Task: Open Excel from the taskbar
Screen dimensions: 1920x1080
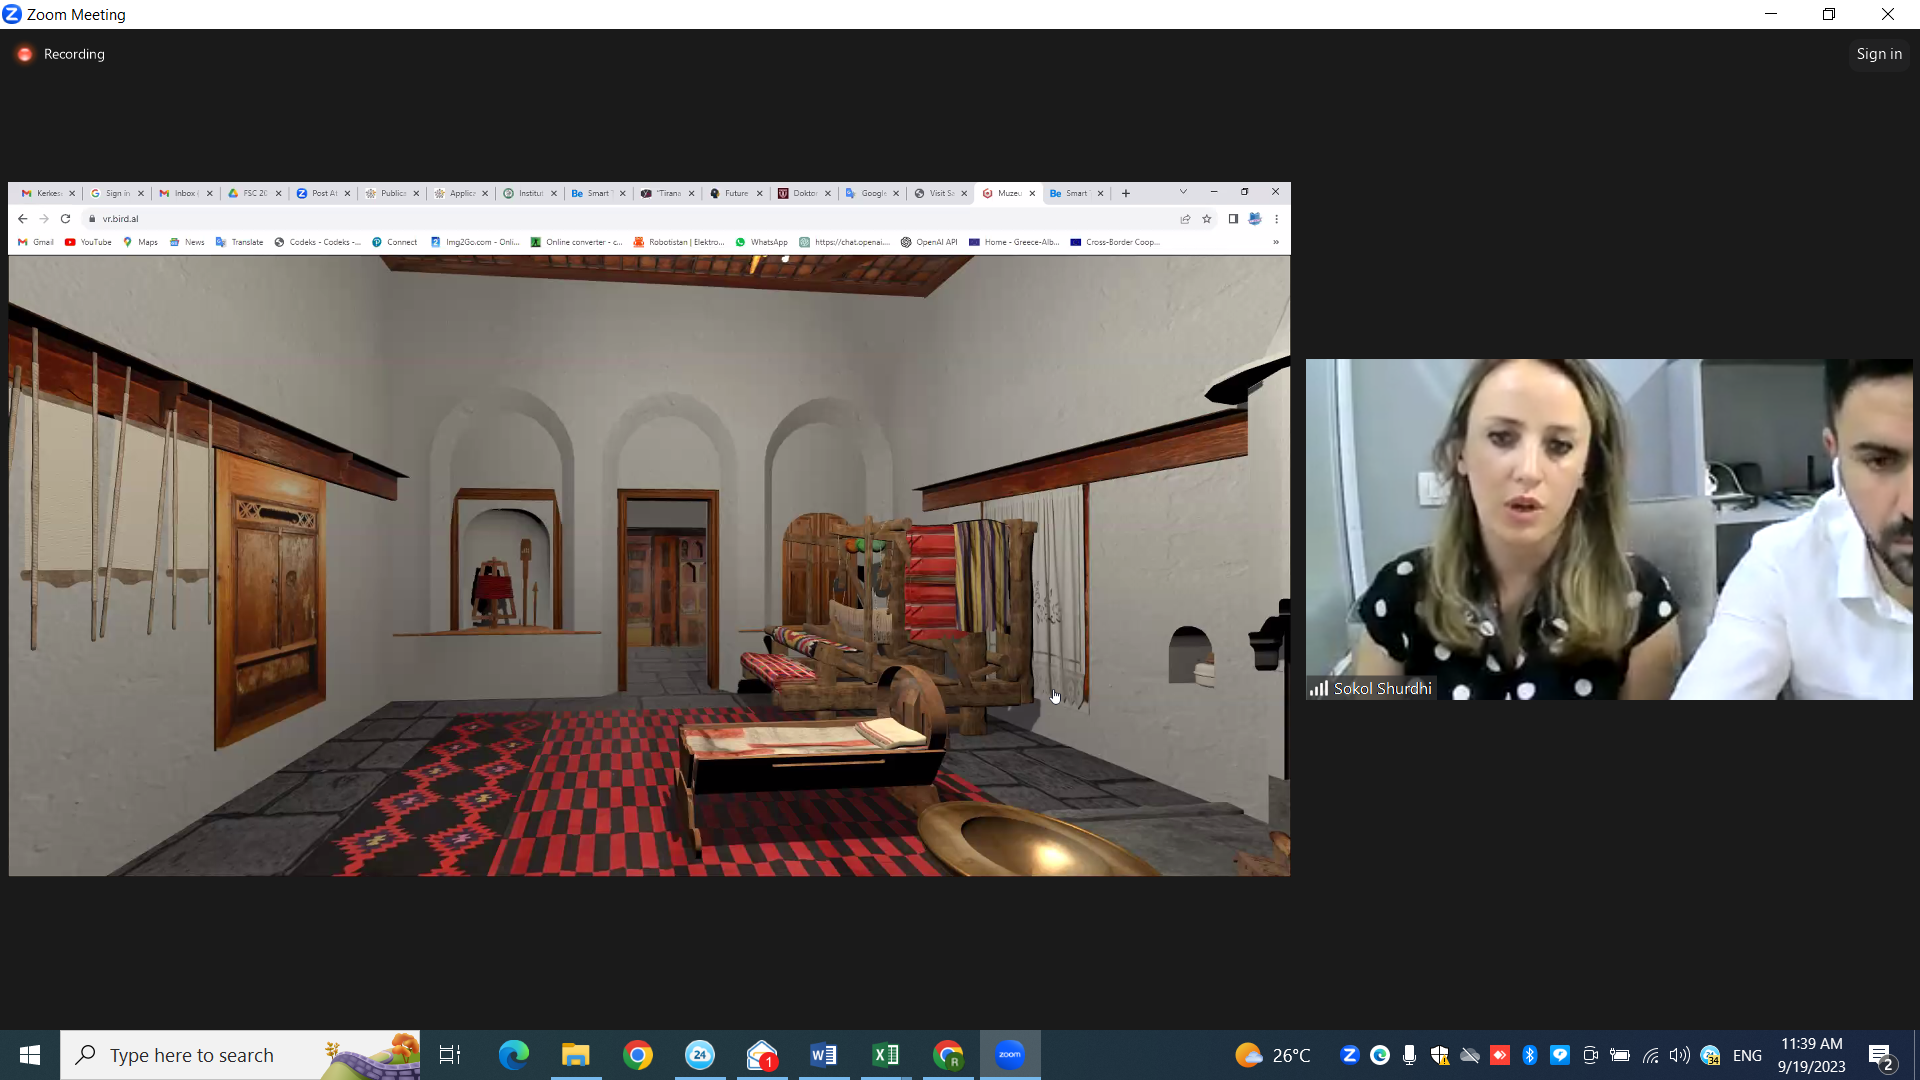Action: [885, 1055]
